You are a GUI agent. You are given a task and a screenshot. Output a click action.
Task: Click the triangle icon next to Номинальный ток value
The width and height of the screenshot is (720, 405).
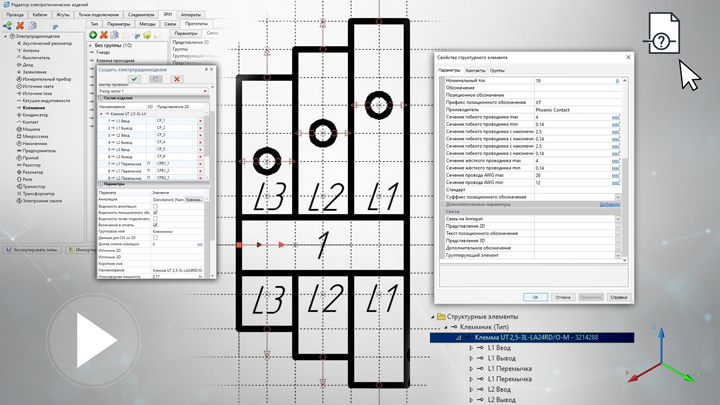[x=617, y=81]
